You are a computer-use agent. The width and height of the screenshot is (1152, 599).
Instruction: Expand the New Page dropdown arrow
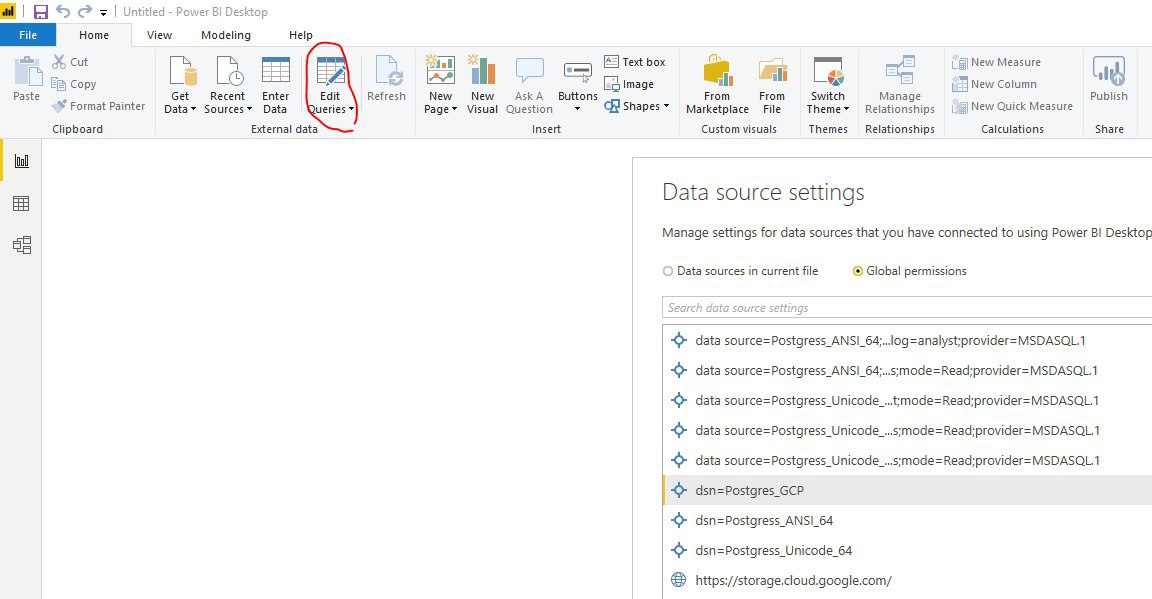tap(454, 110)
